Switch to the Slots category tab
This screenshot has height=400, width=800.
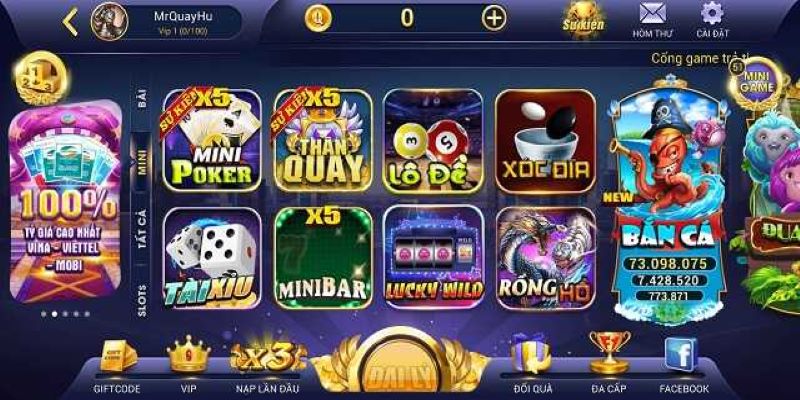tap(141, 300)
